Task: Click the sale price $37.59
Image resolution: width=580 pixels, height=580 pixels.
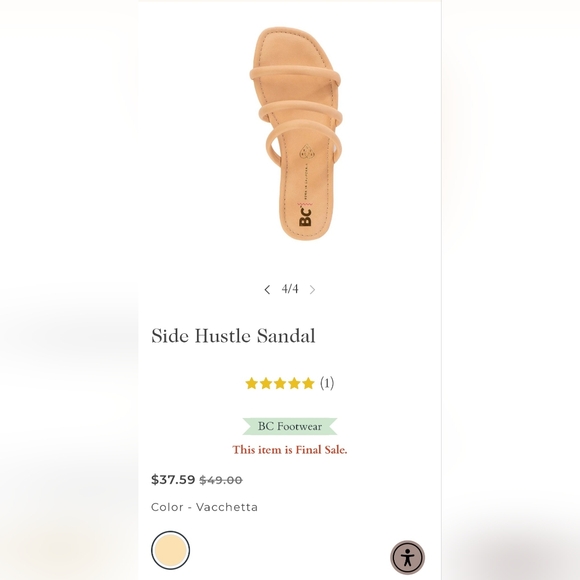Action: click(173, 480)
